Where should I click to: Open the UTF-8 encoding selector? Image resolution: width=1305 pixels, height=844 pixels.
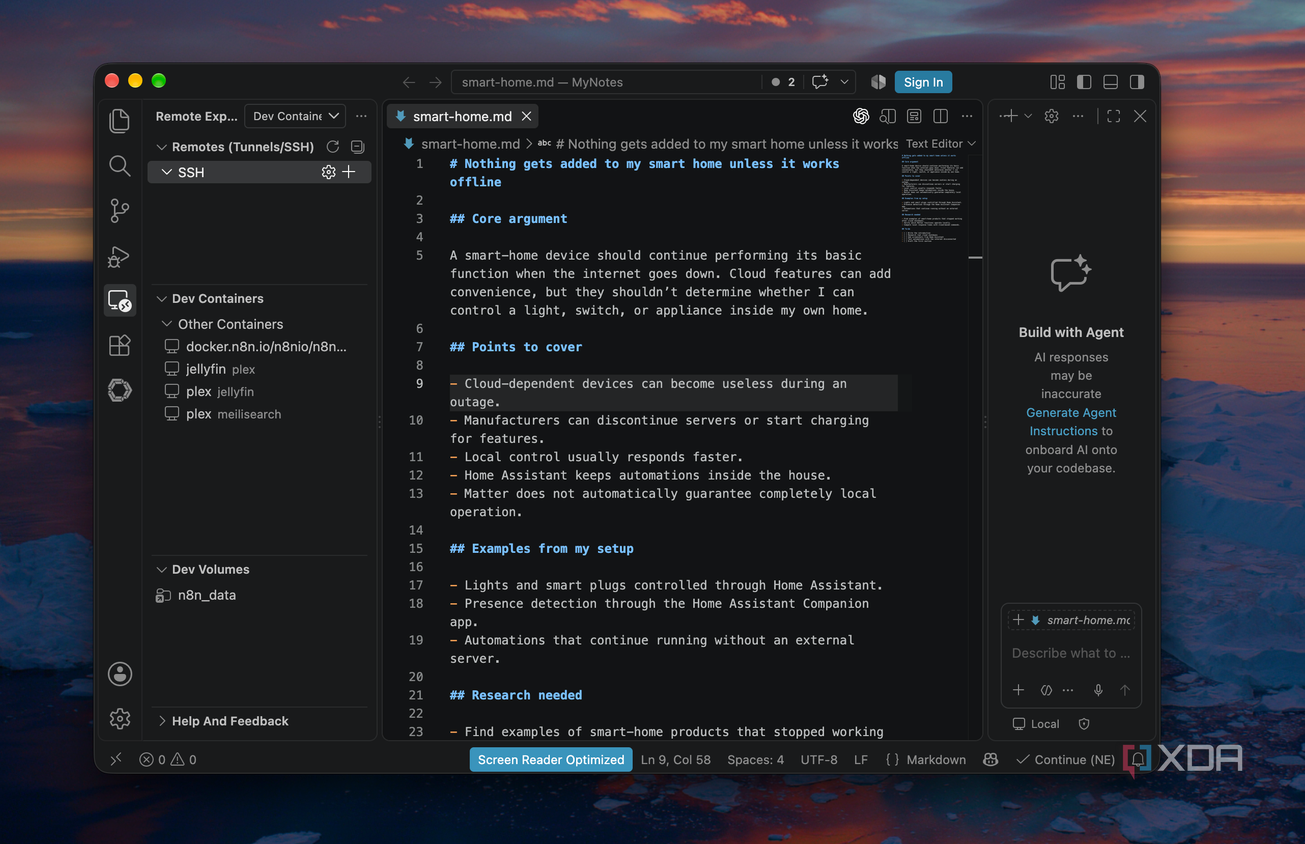click(x=819, y=760)
